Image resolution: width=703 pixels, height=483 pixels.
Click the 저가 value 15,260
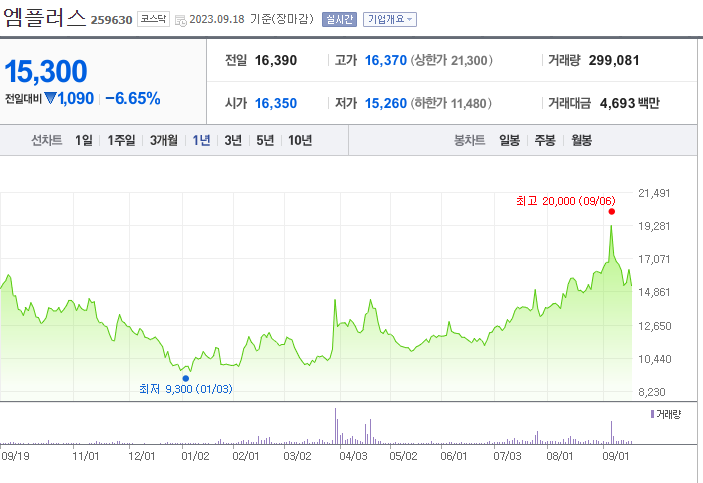(386, 103)
